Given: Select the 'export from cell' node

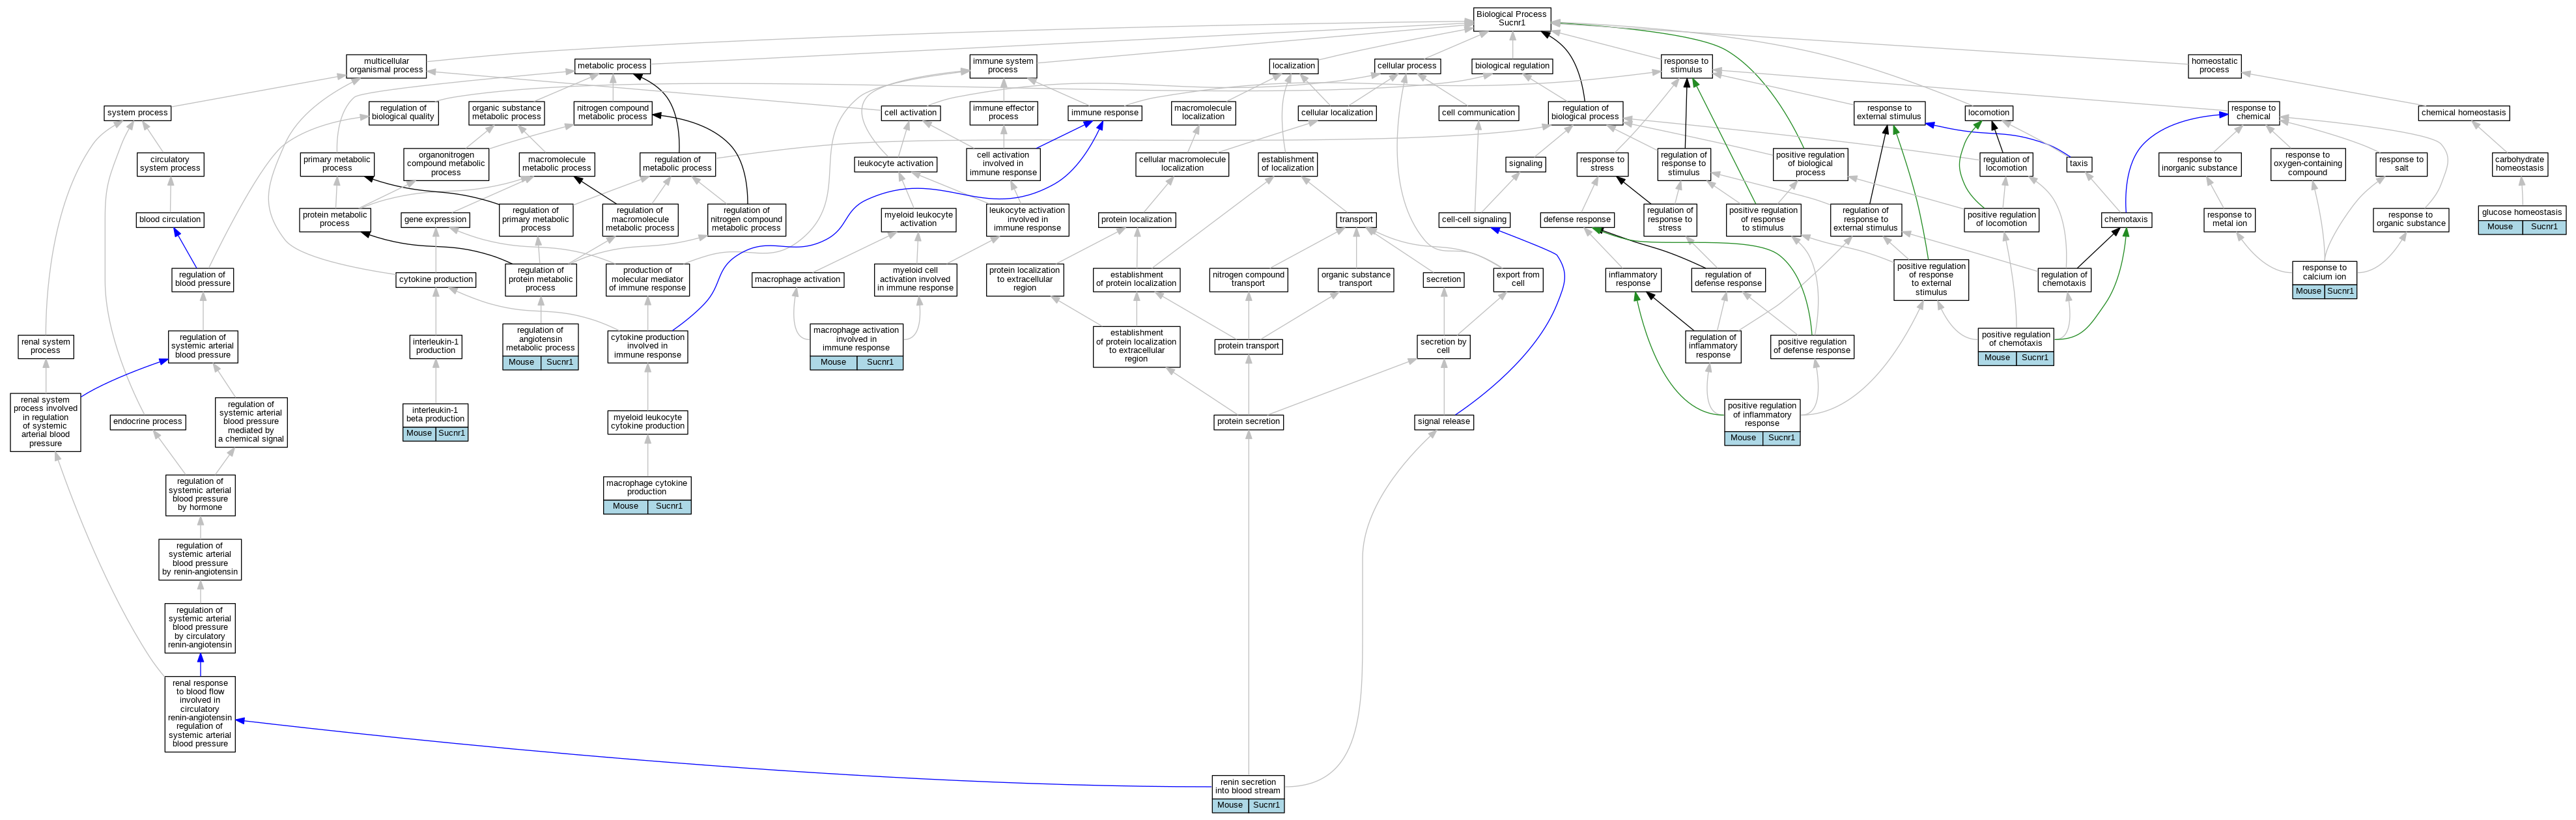Looking at the screenshot, I should coord(1518,279).
